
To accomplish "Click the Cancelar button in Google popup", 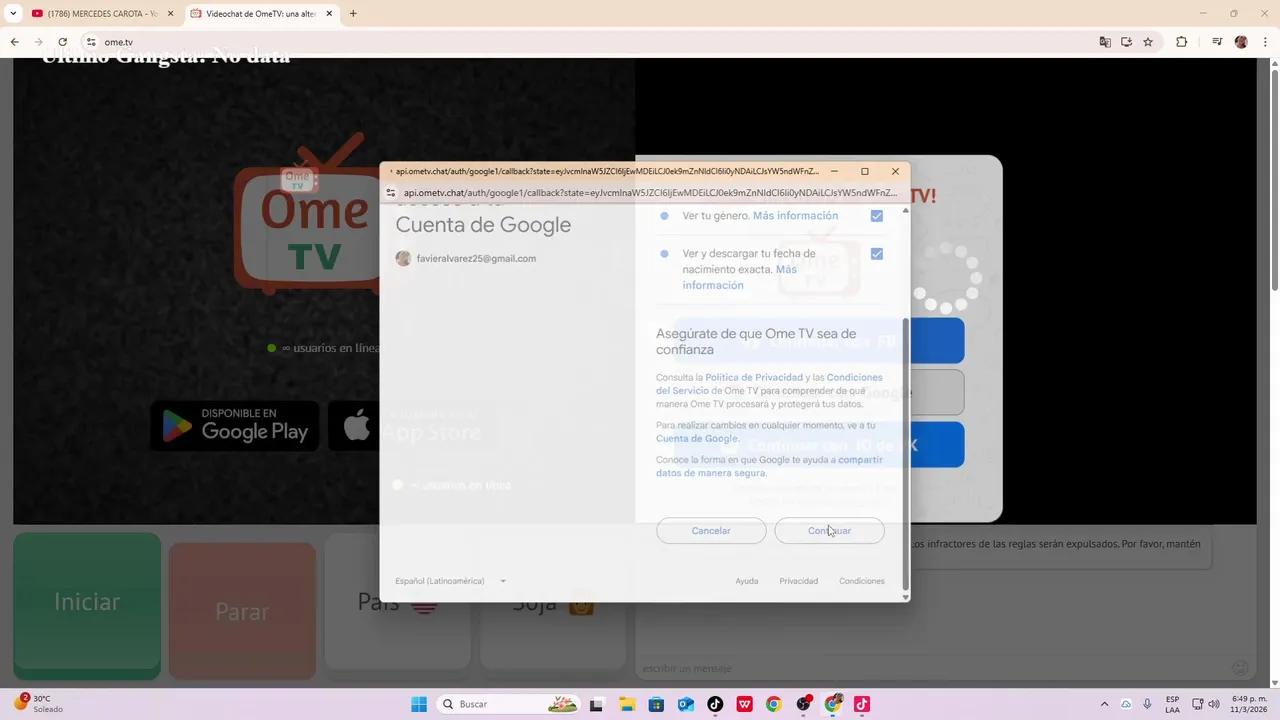I will pyautogui.click(x=711, y=531).
